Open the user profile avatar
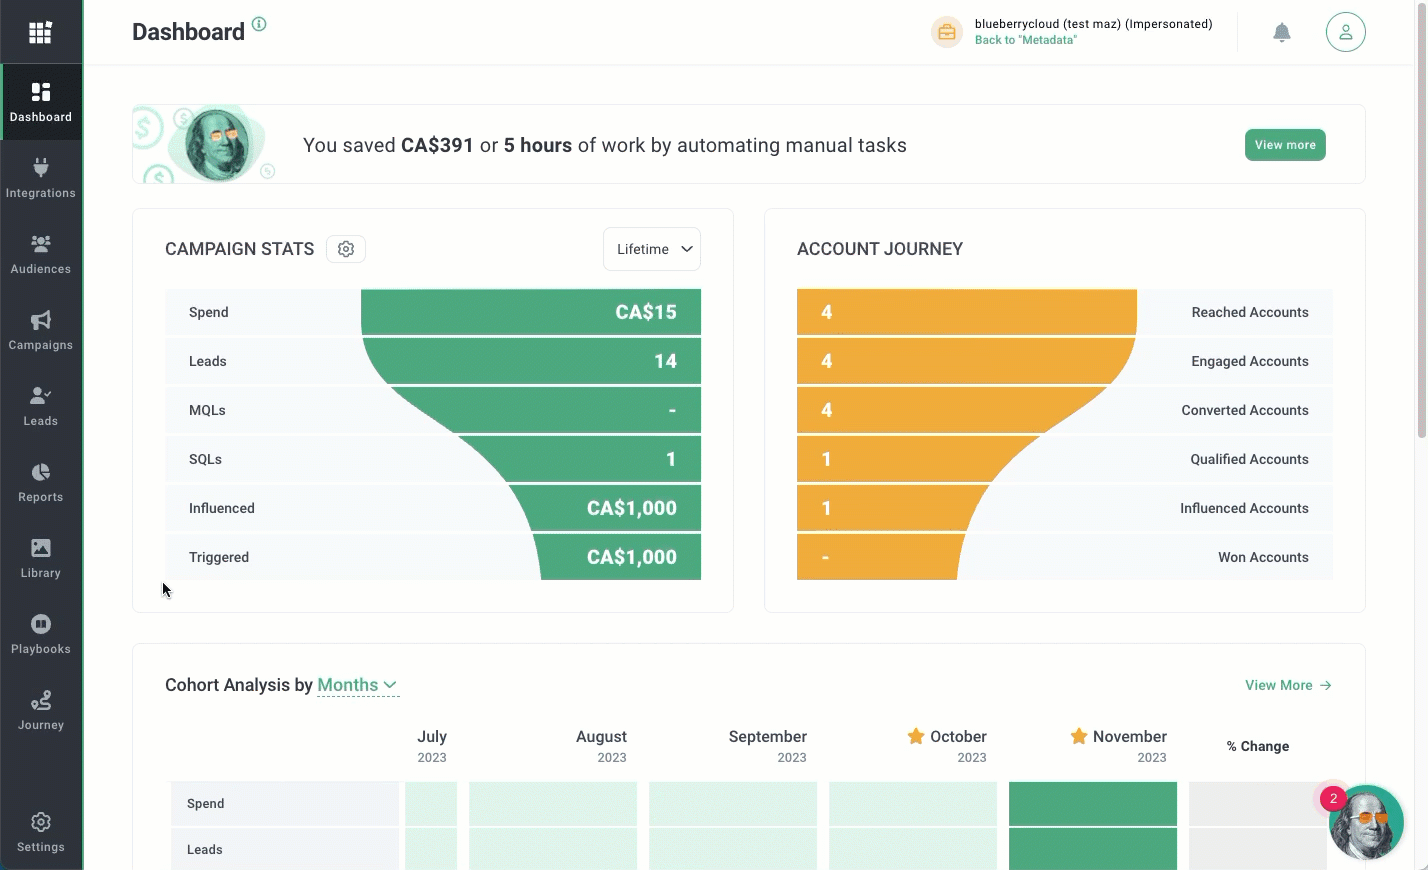This screenshot has height=870, width=1428. [x=1345, y=32]
